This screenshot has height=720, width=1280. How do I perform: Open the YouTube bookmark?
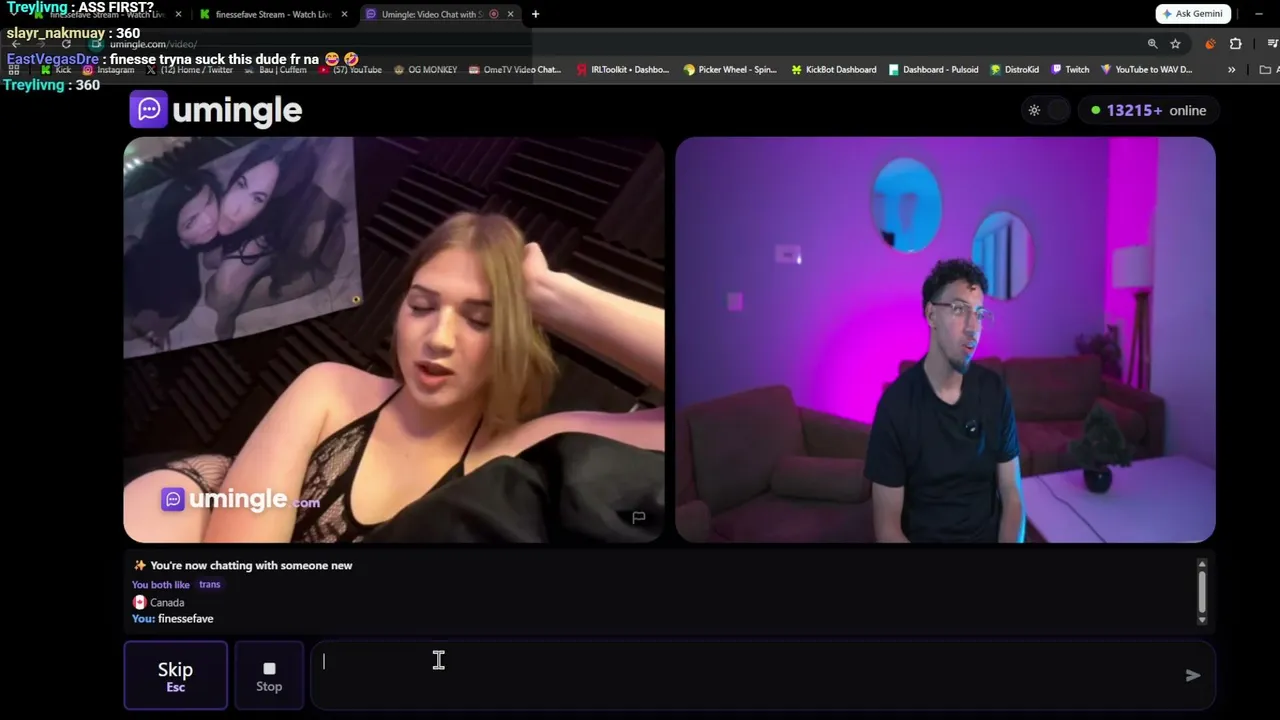click(351, 70)
